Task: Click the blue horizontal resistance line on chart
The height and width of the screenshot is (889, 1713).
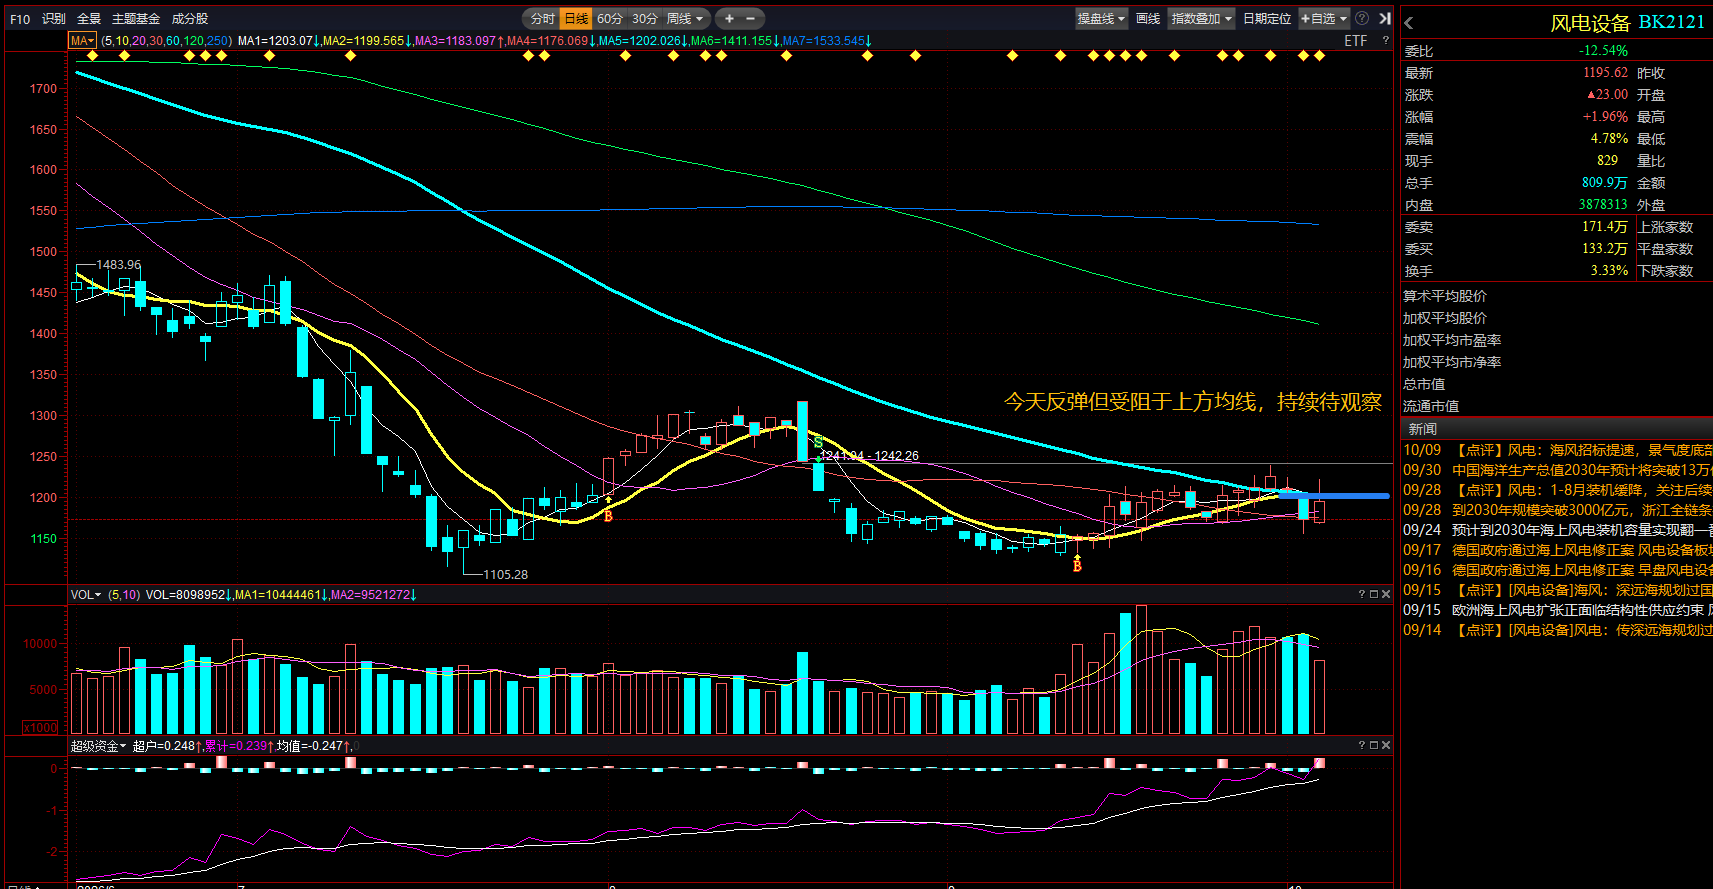Action: [1334, 495]
